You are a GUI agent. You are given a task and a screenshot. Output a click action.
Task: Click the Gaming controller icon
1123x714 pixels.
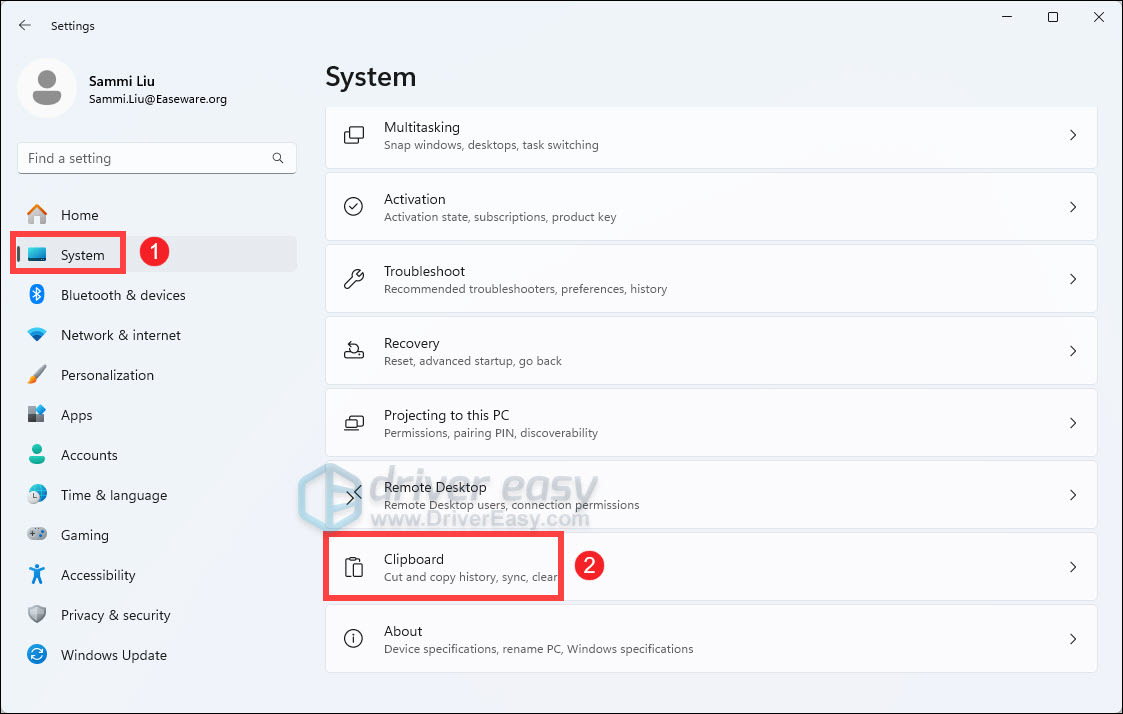pos(37,535)
